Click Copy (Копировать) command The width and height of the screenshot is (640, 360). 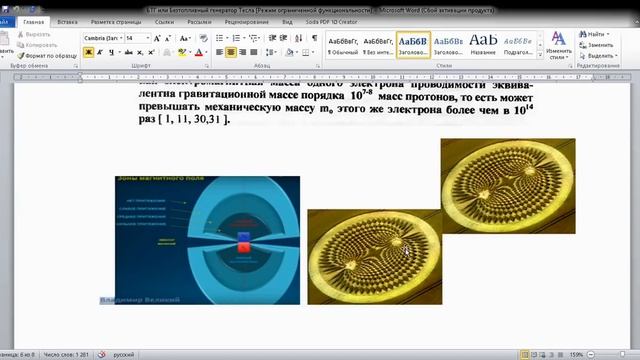(38, 45)
